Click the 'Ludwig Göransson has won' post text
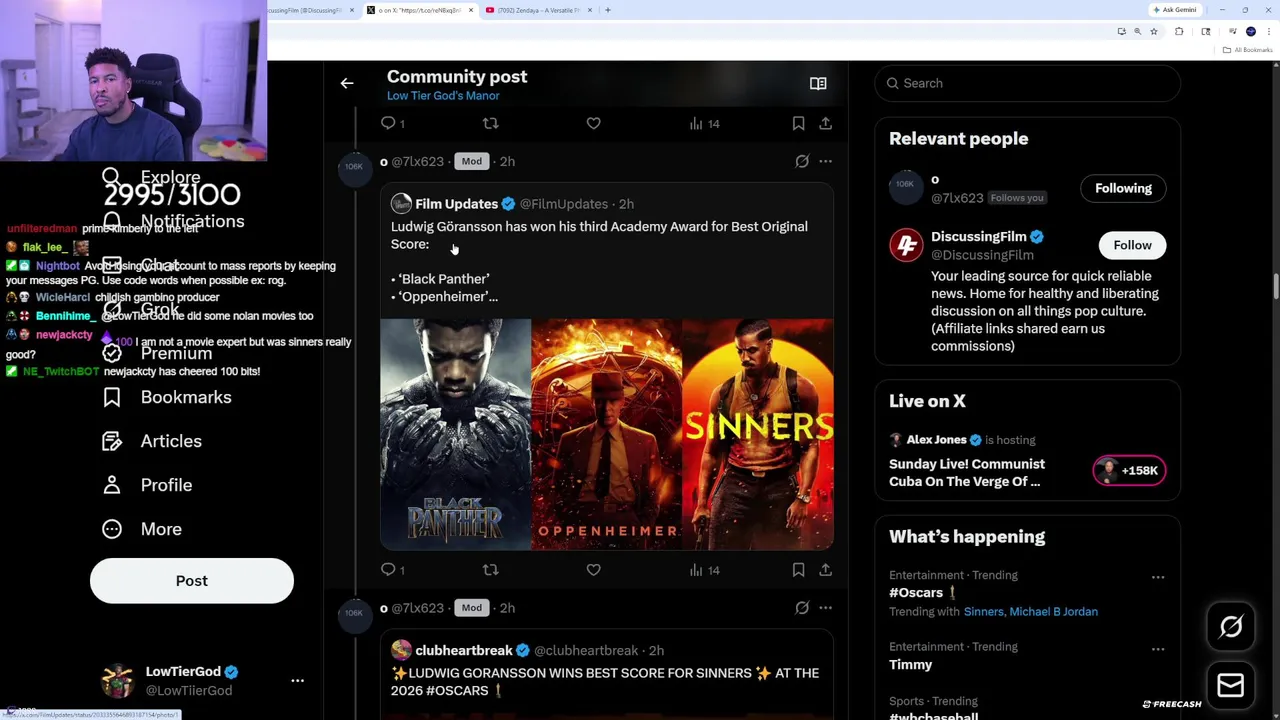Screen dimensions: 1280x720 point(599,235)
